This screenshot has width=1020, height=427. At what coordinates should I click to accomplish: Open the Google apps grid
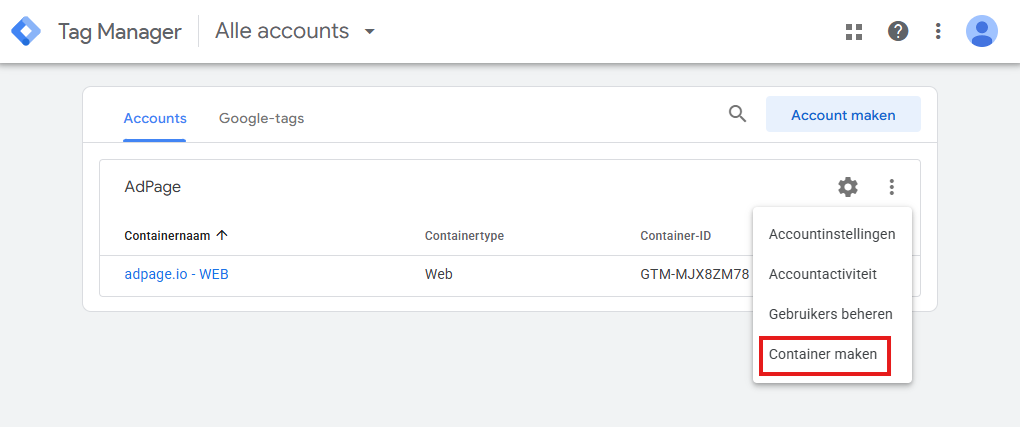click(x=853, y=31)
